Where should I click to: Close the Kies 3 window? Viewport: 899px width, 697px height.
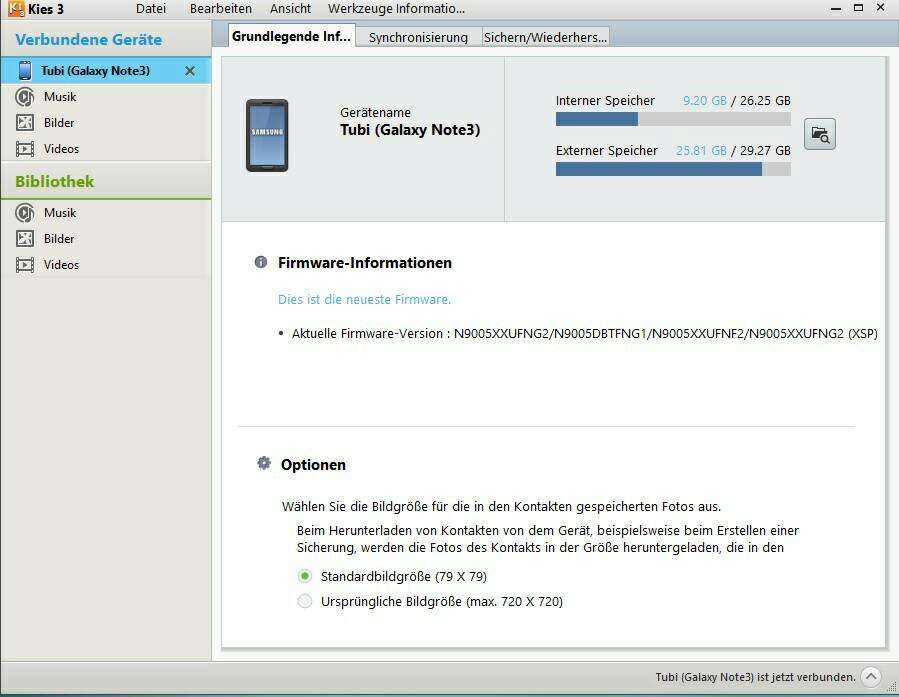[881, 7]
